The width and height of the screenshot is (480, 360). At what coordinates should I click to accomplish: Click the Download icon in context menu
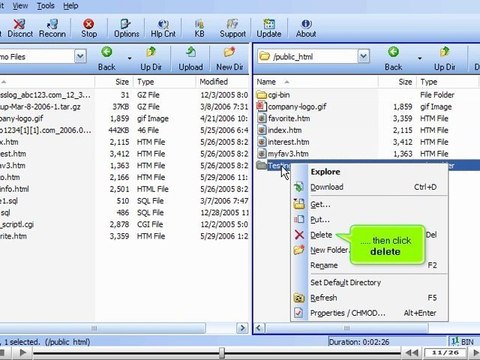click(299, 187)
